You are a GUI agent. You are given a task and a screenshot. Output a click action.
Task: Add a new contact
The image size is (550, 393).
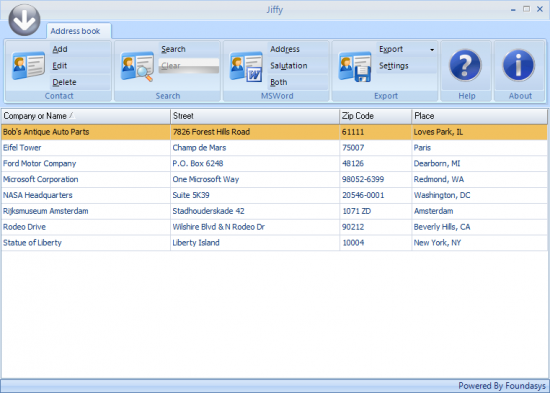click(80, 49)
